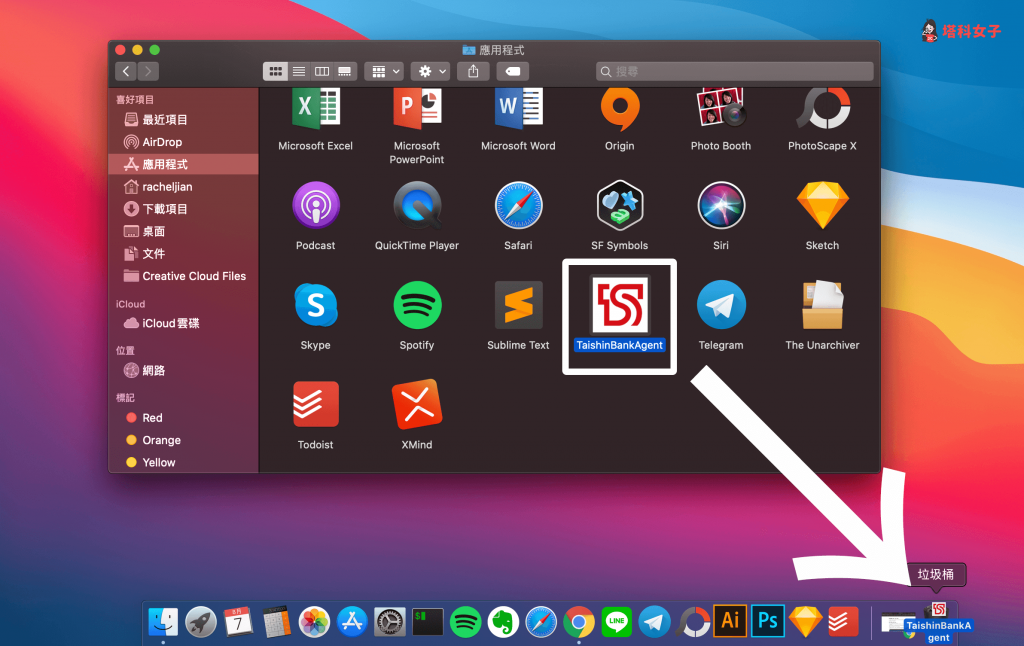
Task: Switch Finder to list view
Action: [x=298, y=71]
